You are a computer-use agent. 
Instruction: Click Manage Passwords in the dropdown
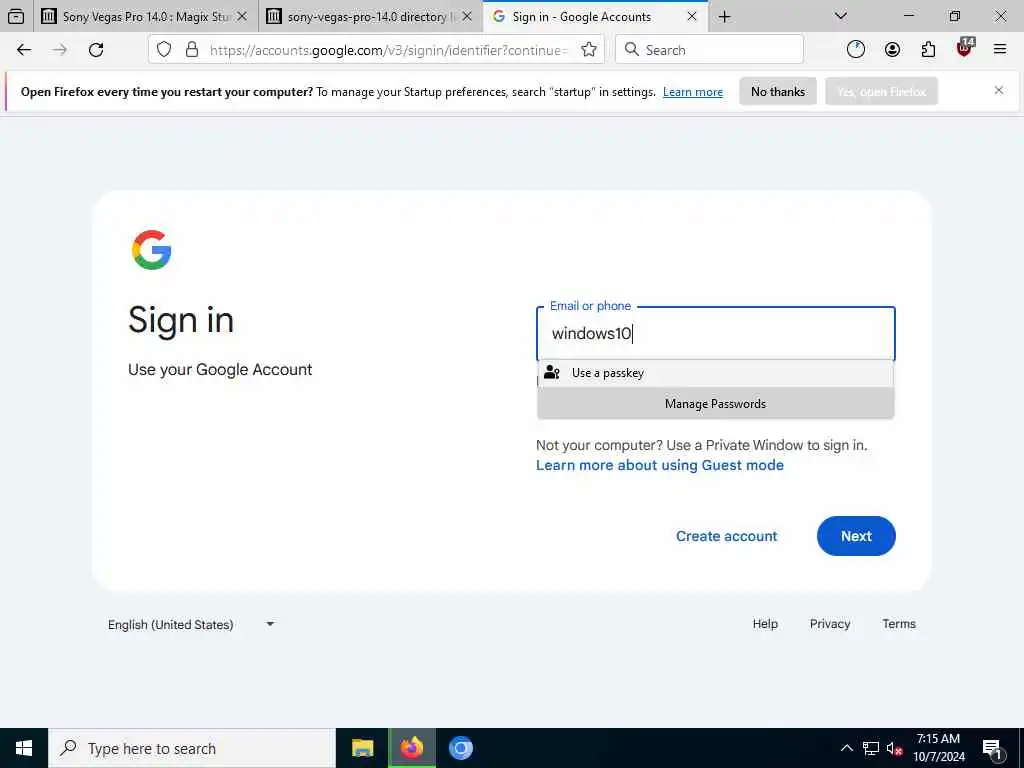715,404
